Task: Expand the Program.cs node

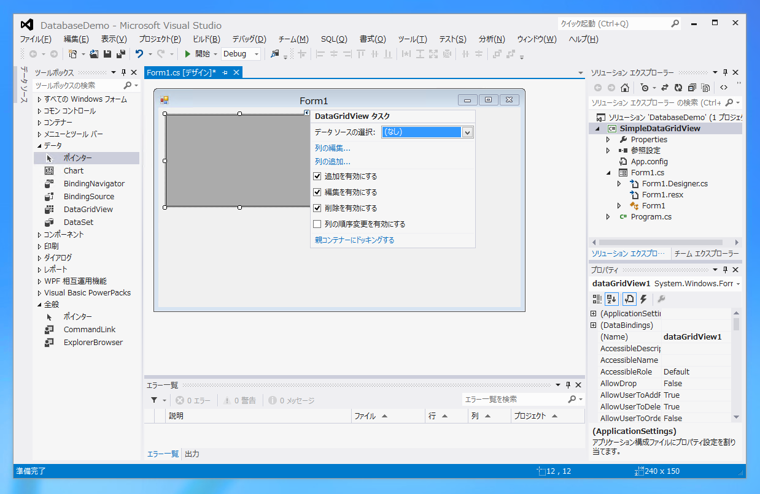Action: (608, 217)
